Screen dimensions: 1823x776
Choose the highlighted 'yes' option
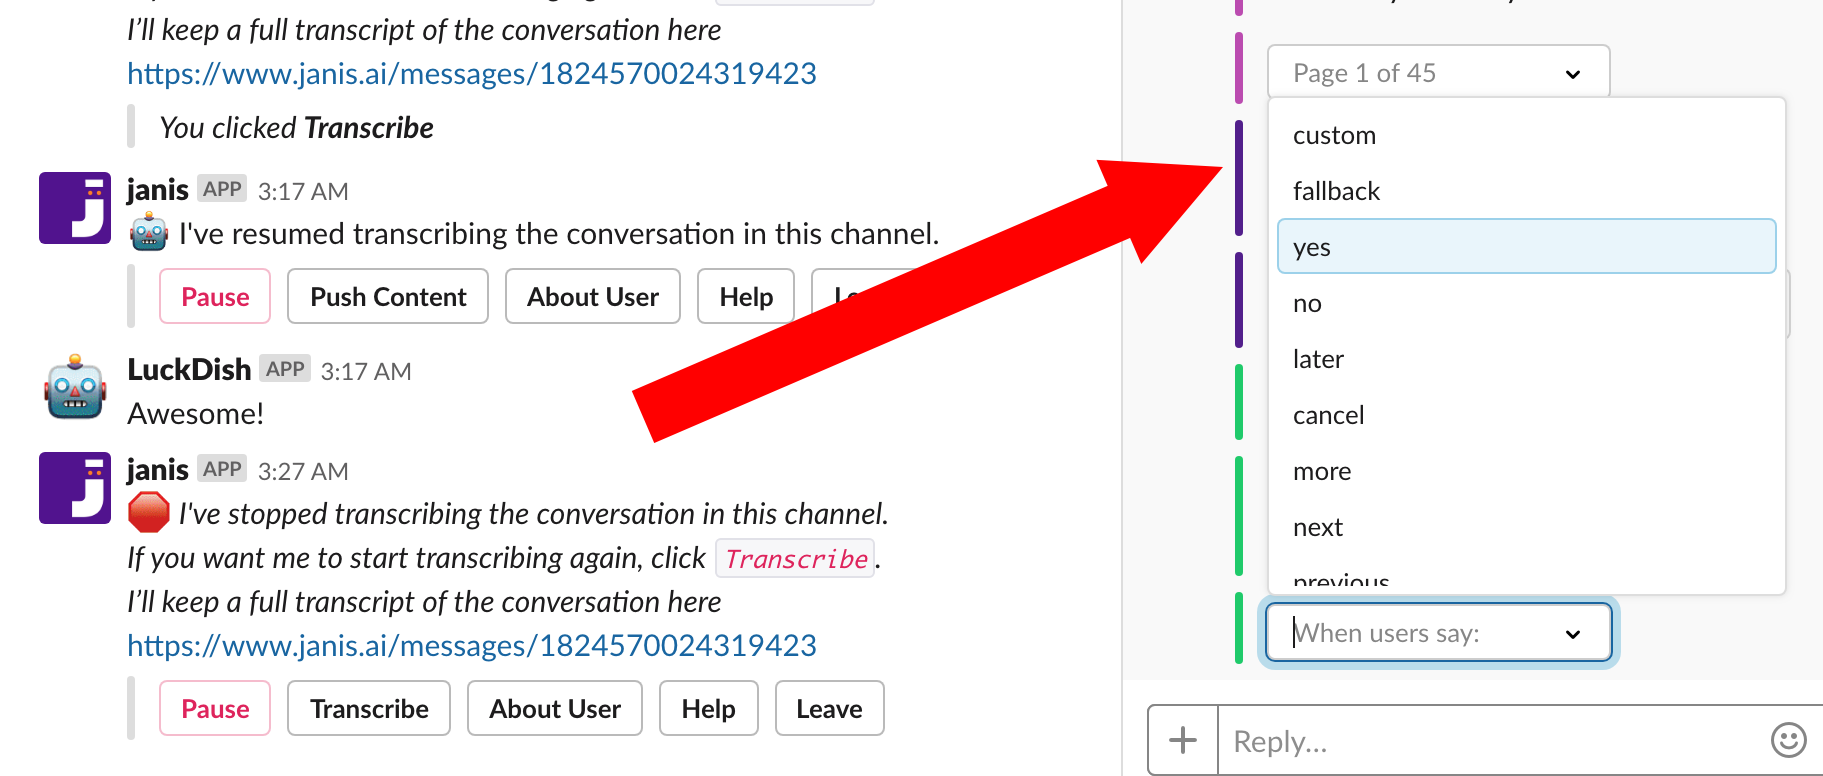tap(1526, 246)
